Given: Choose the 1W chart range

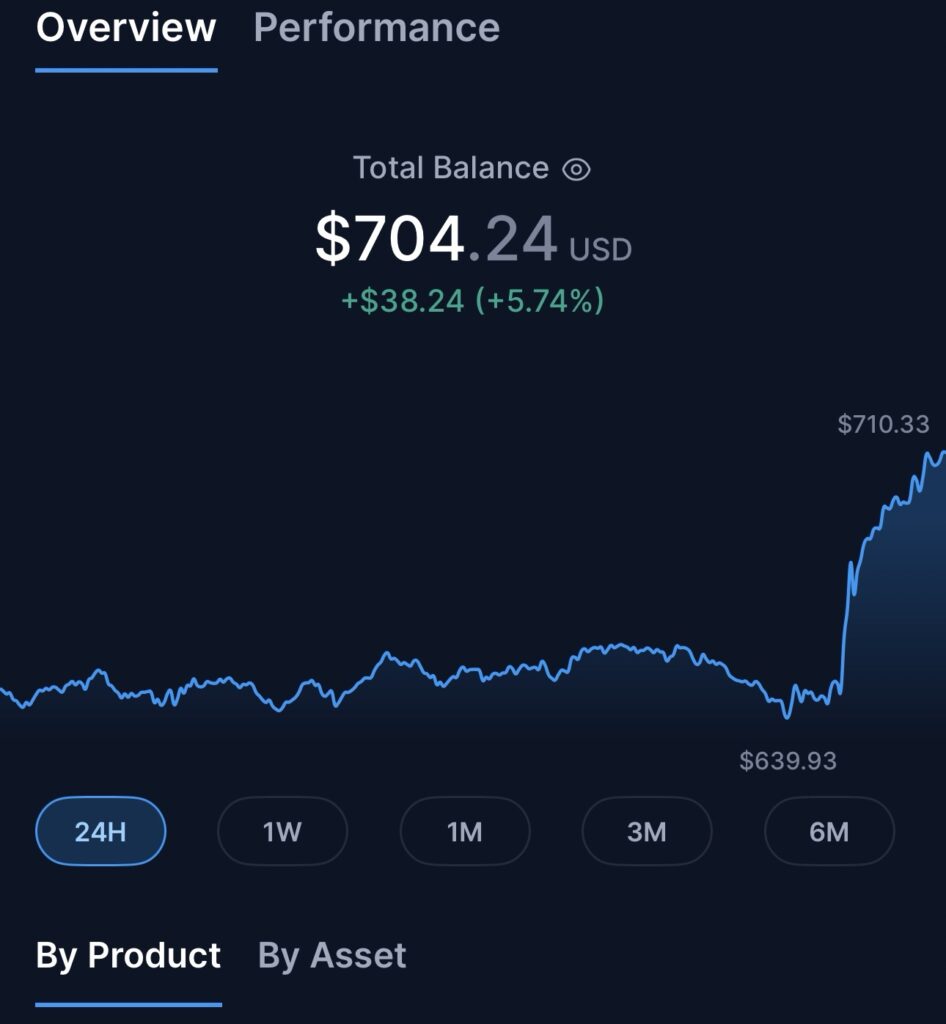Looking at the screenshot, I should coord(283,831).
